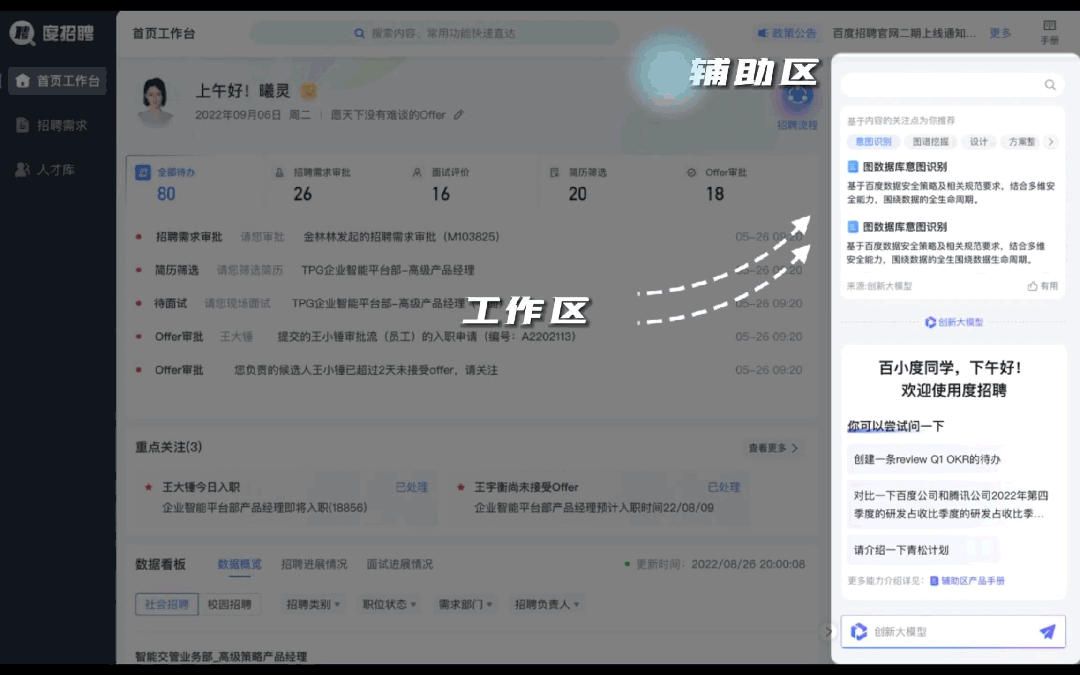This screenshot has width=1080, height=675.
Task: Open 首页工作台 in sidebar
Action: coord(58,81)
